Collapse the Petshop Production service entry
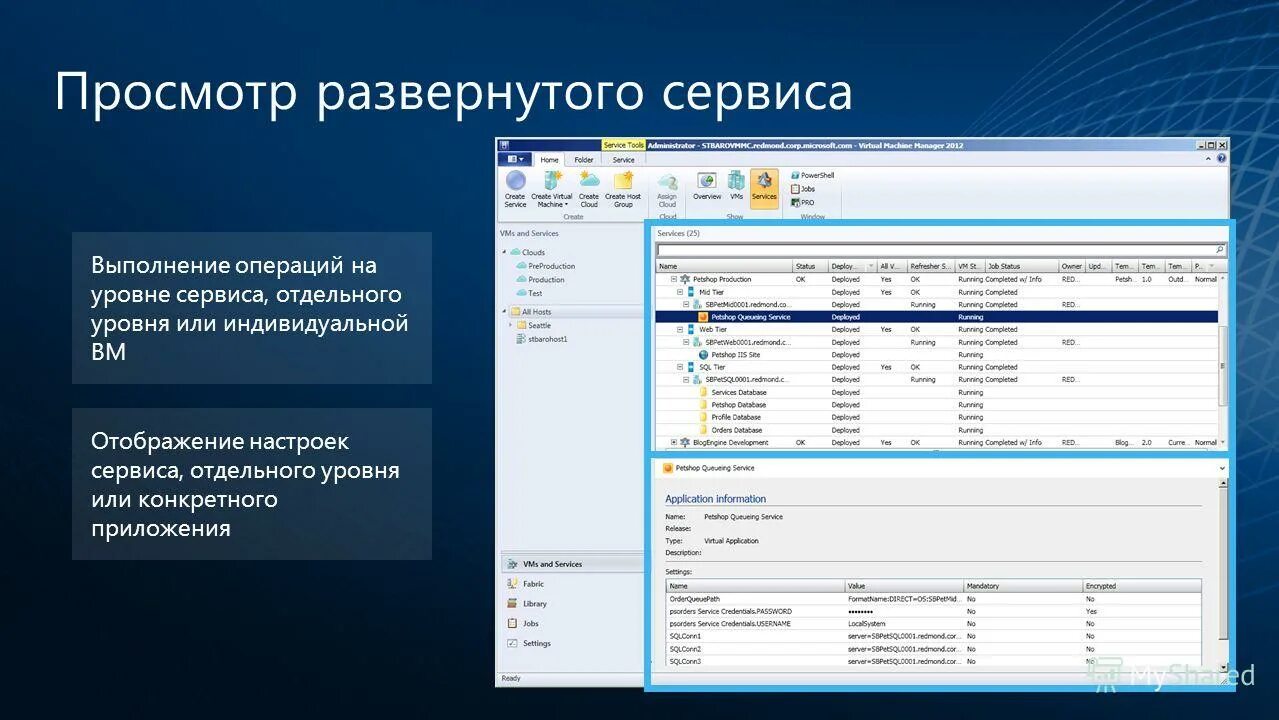 pyautogui.click(x=675, y=279)
